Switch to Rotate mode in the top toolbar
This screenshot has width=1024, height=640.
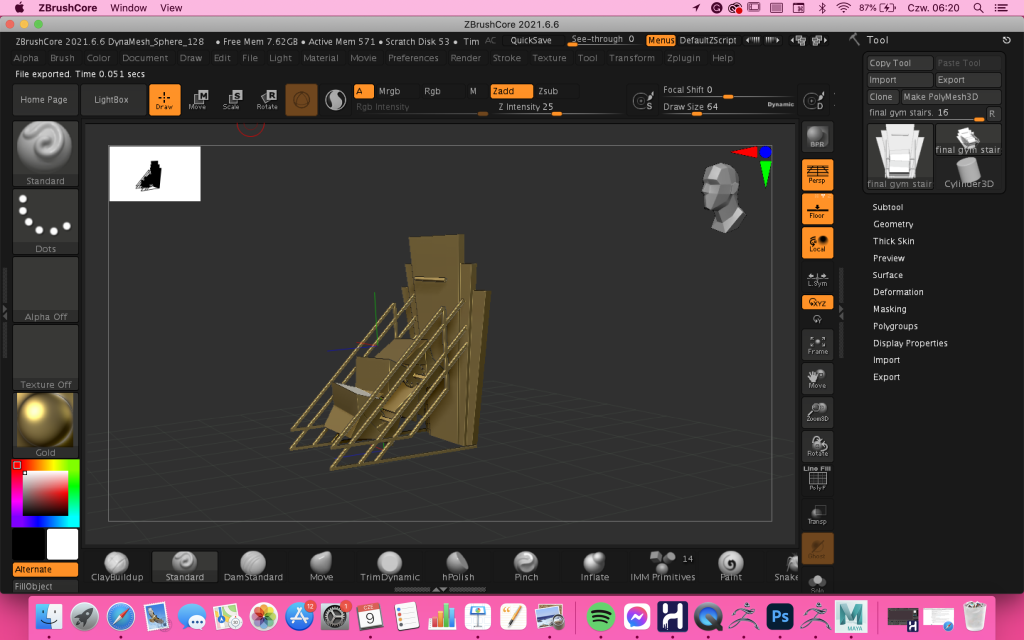point(267,100)
